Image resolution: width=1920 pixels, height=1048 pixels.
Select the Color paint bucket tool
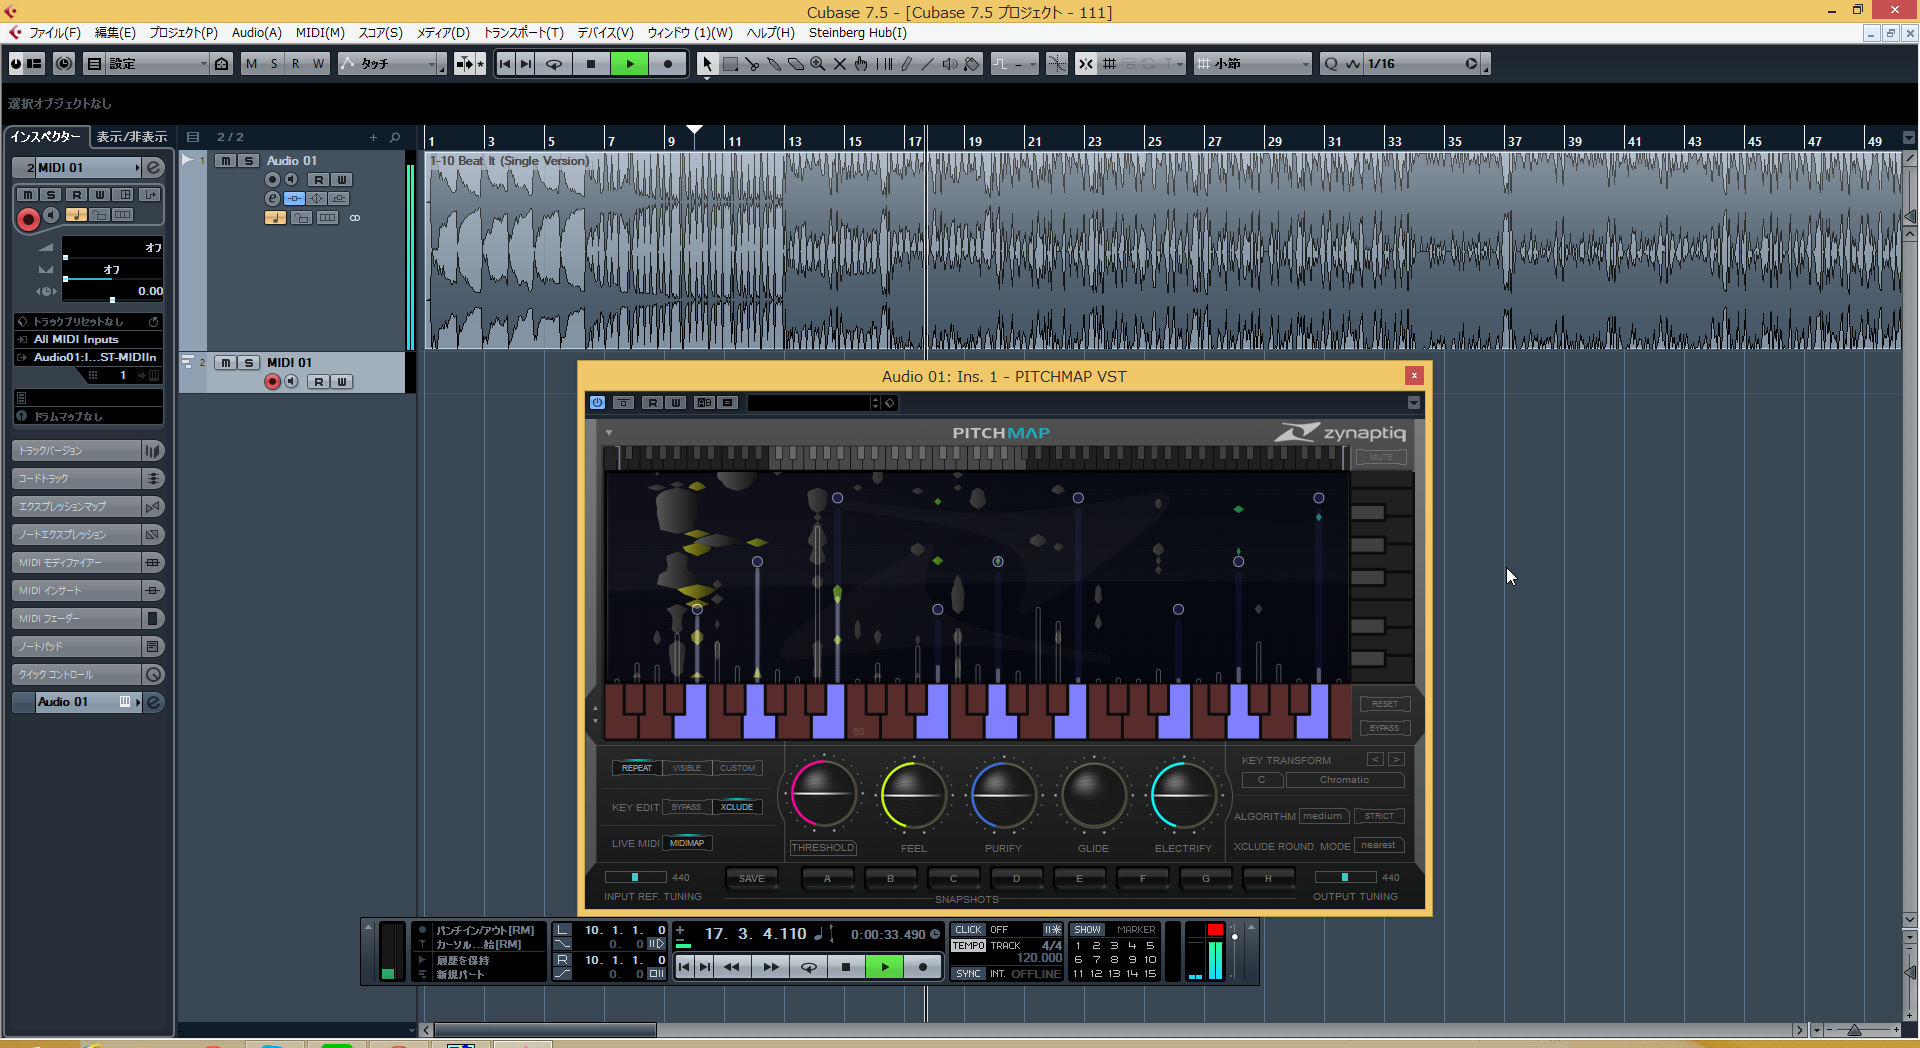972,64
